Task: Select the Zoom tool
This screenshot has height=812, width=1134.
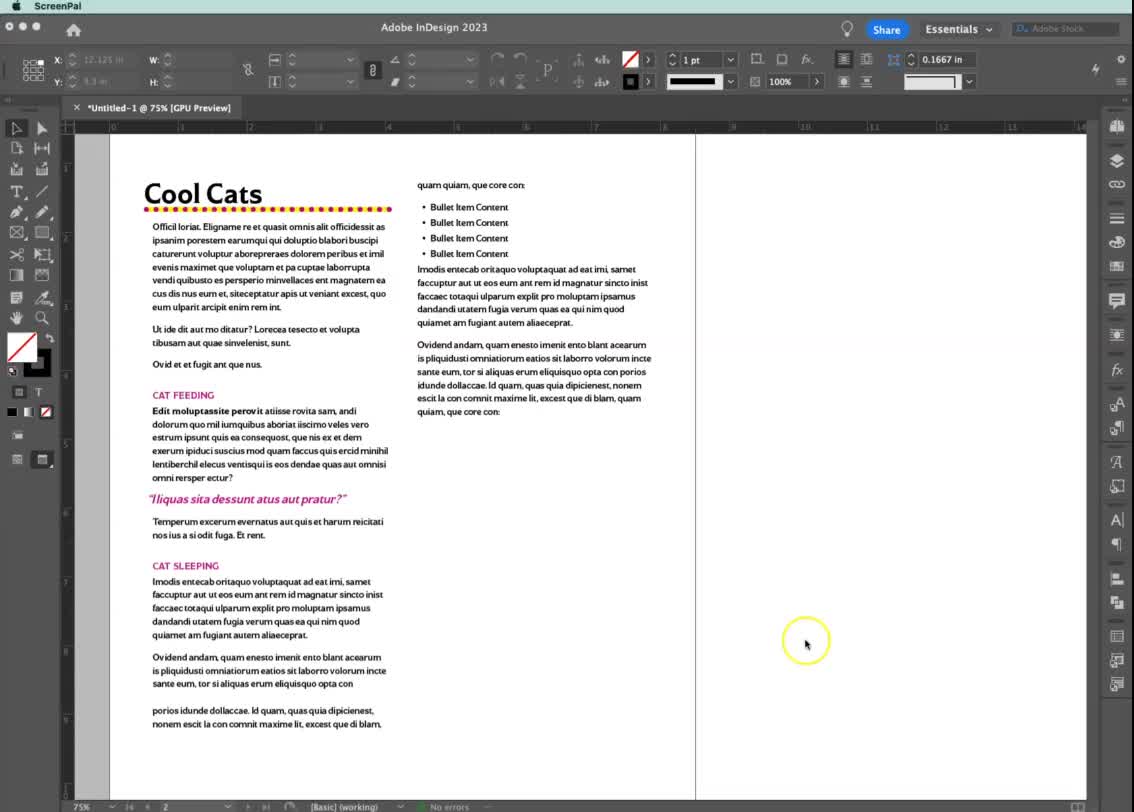Action: click(x=42, y=318)
